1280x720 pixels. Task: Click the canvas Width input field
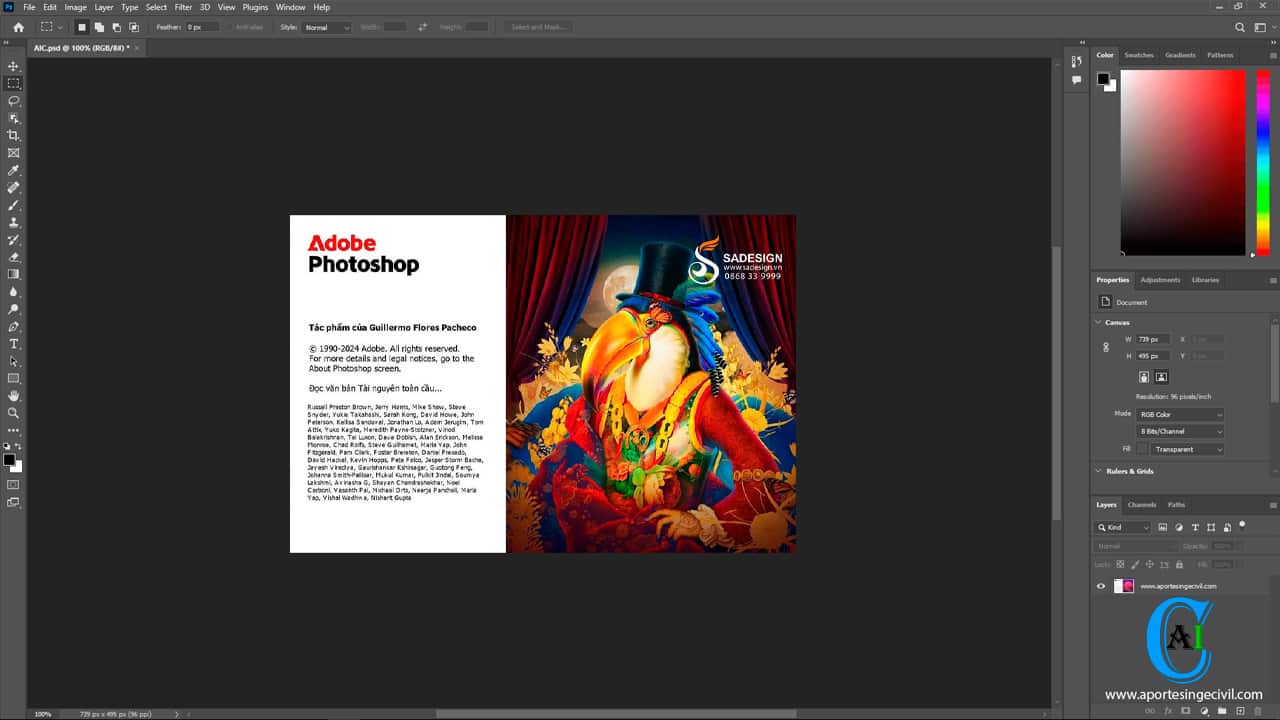coord(1153,340)
